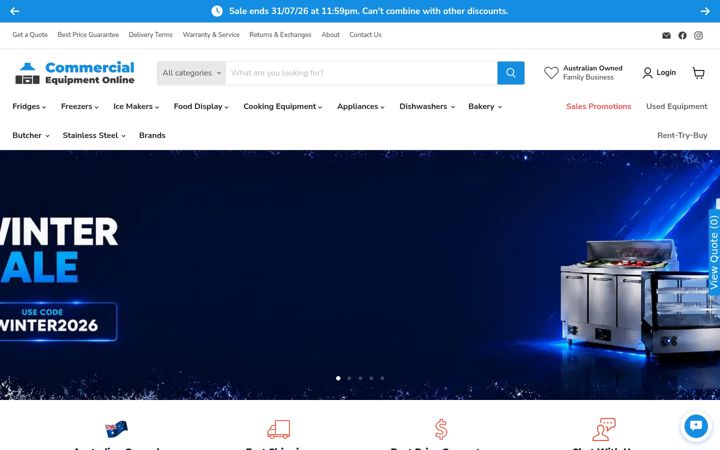Click the red delivery truck icon

click(279, 429)
